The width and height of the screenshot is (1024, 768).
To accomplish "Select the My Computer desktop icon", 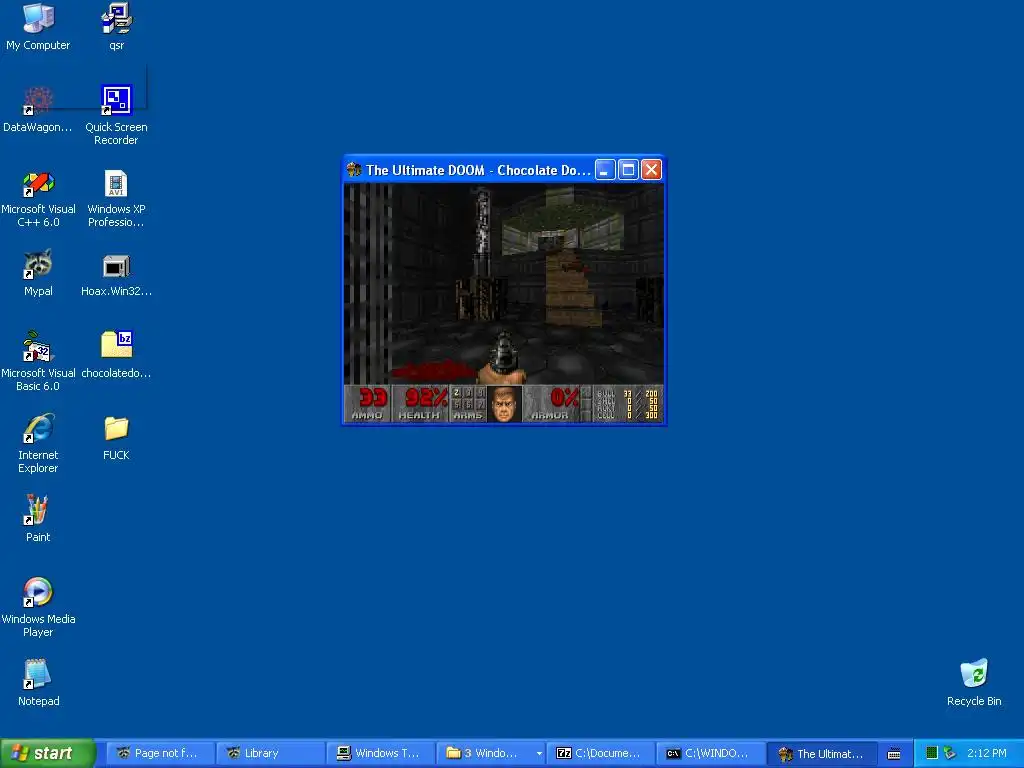I will pos(38,26).
